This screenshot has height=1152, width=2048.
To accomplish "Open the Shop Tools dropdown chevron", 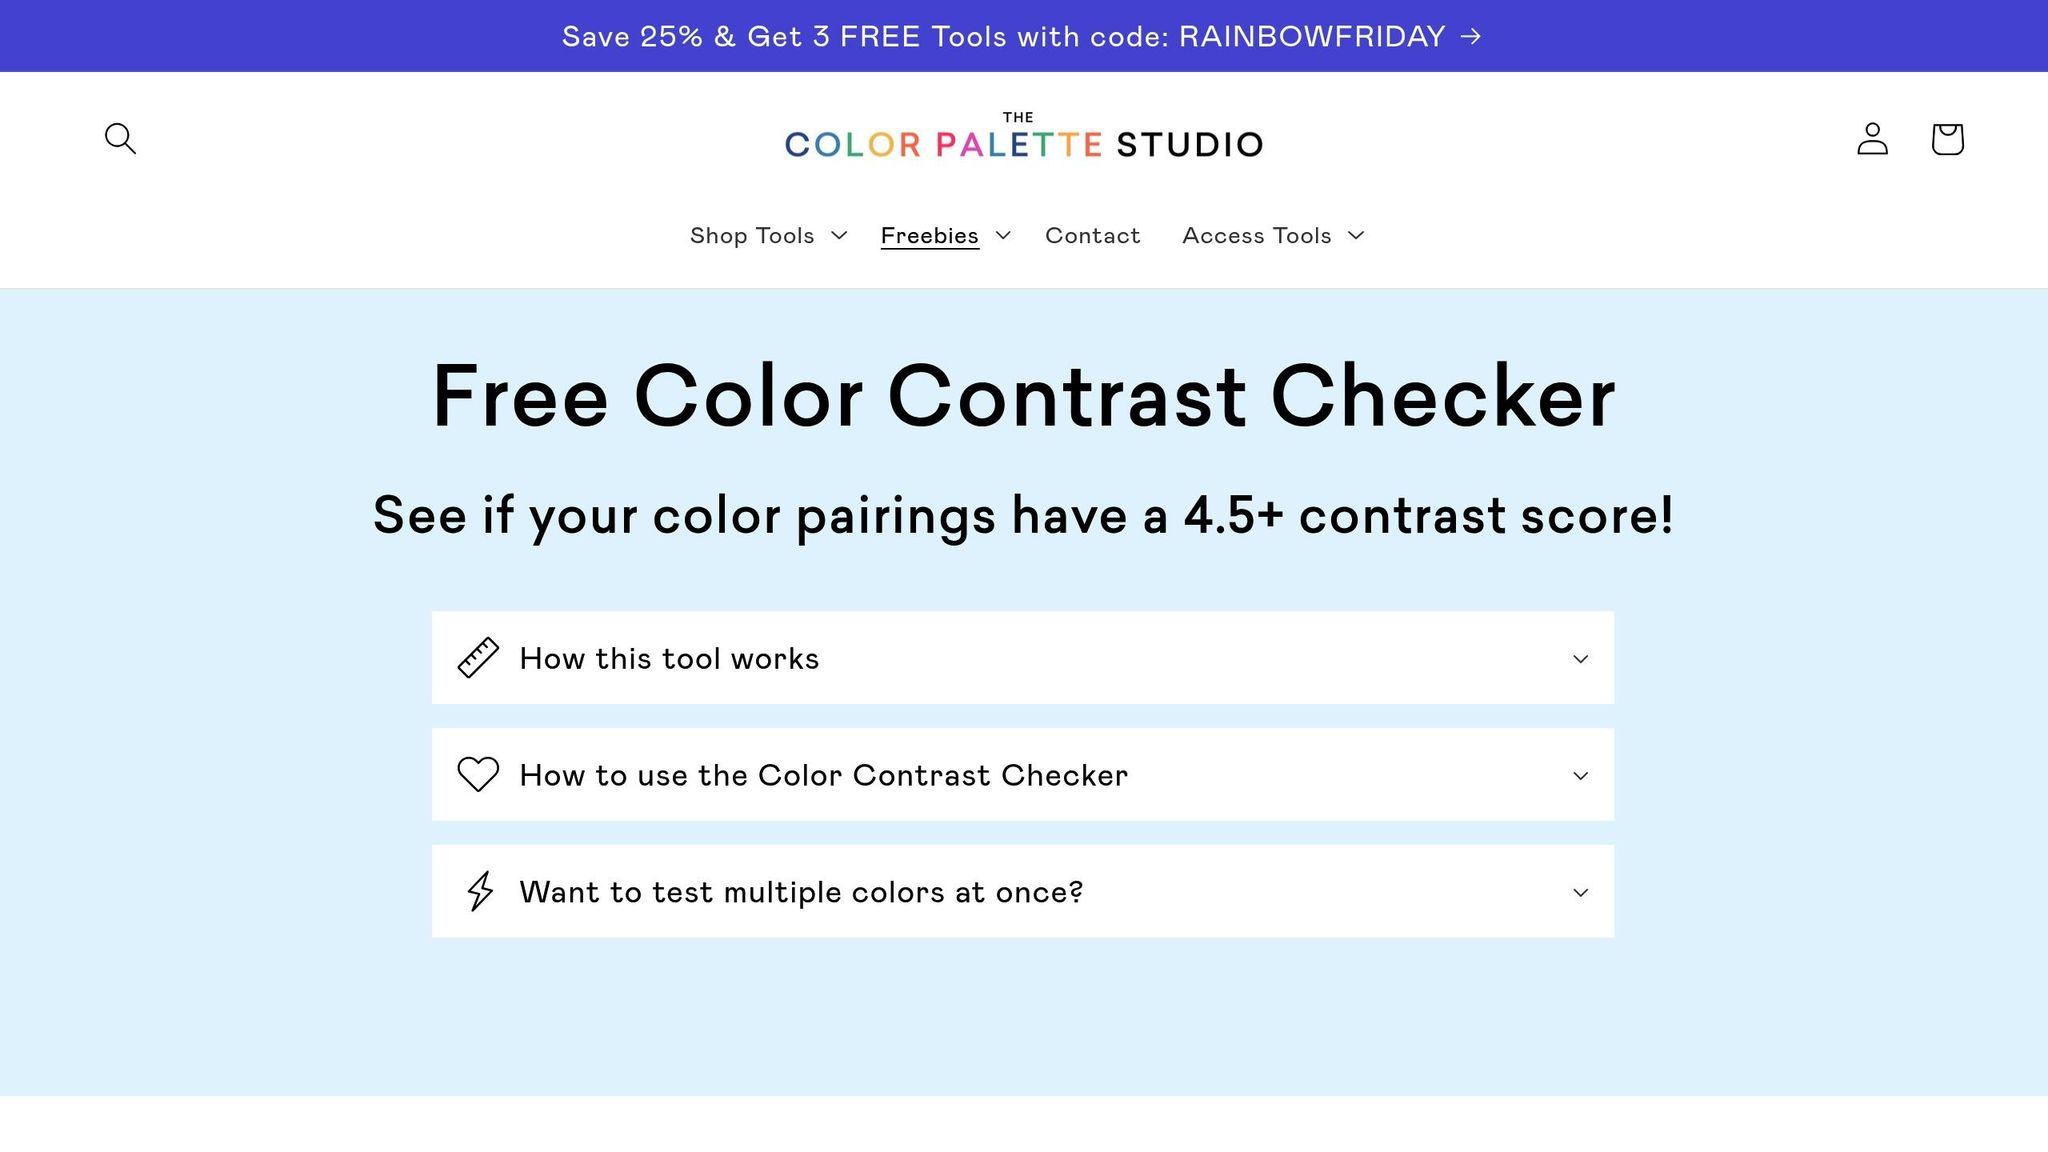I will [838, 236].
